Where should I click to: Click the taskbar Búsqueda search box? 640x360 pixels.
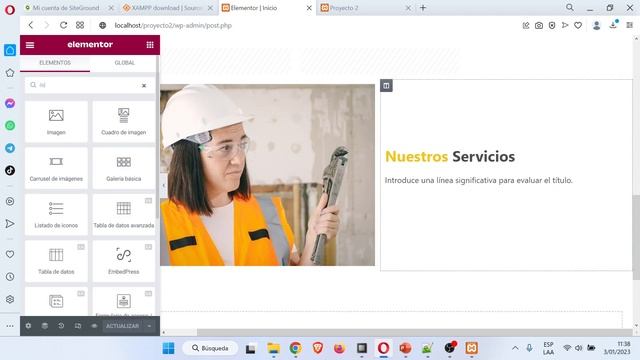coord(210,348)
